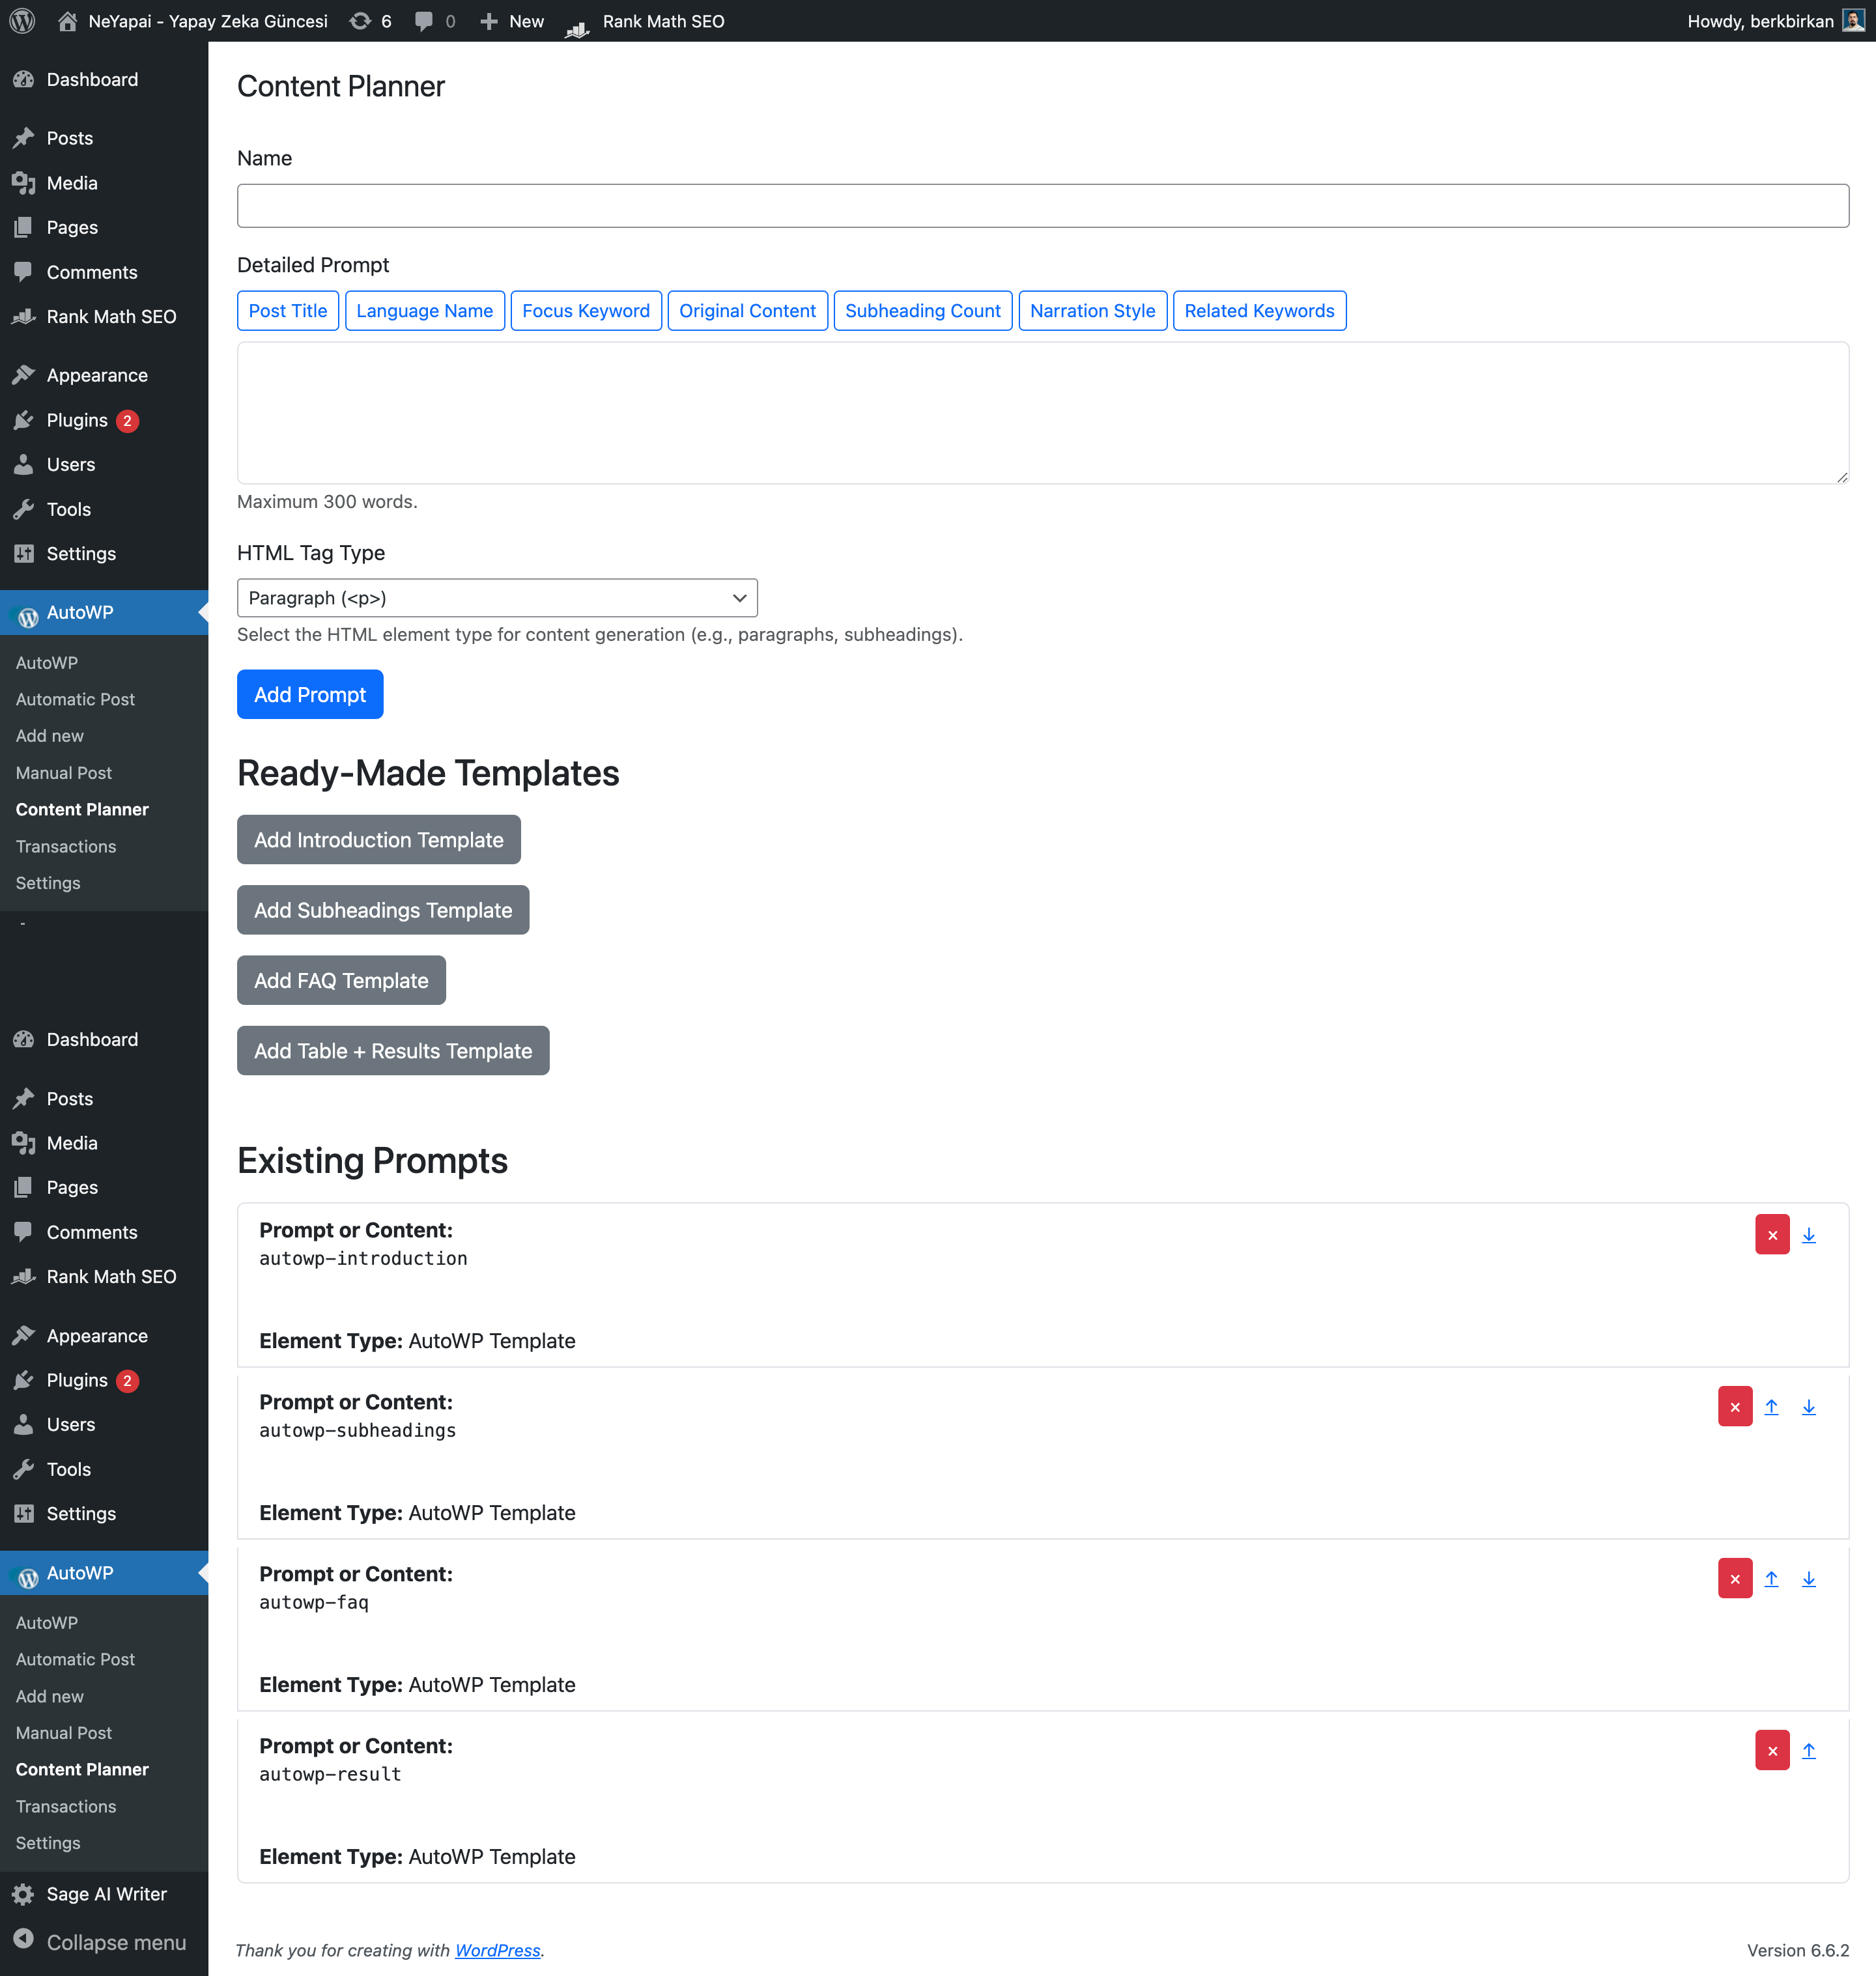Move autowp-faq prompt down

[1808, 1579]
